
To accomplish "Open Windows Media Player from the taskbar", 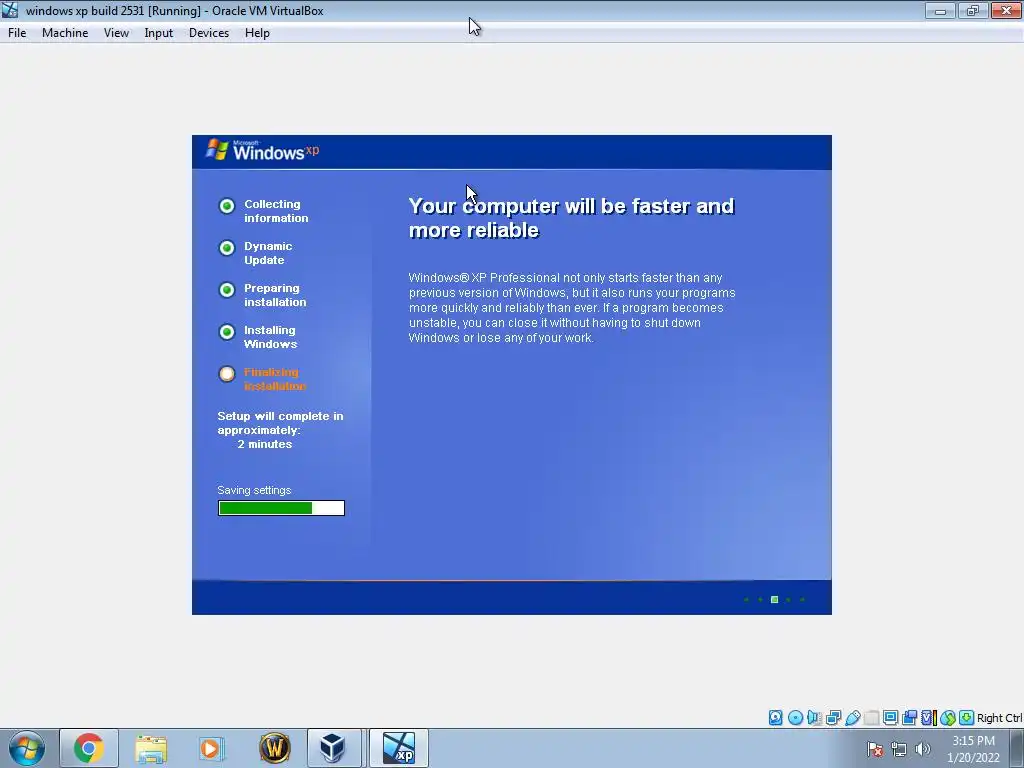I will (212, 748).
